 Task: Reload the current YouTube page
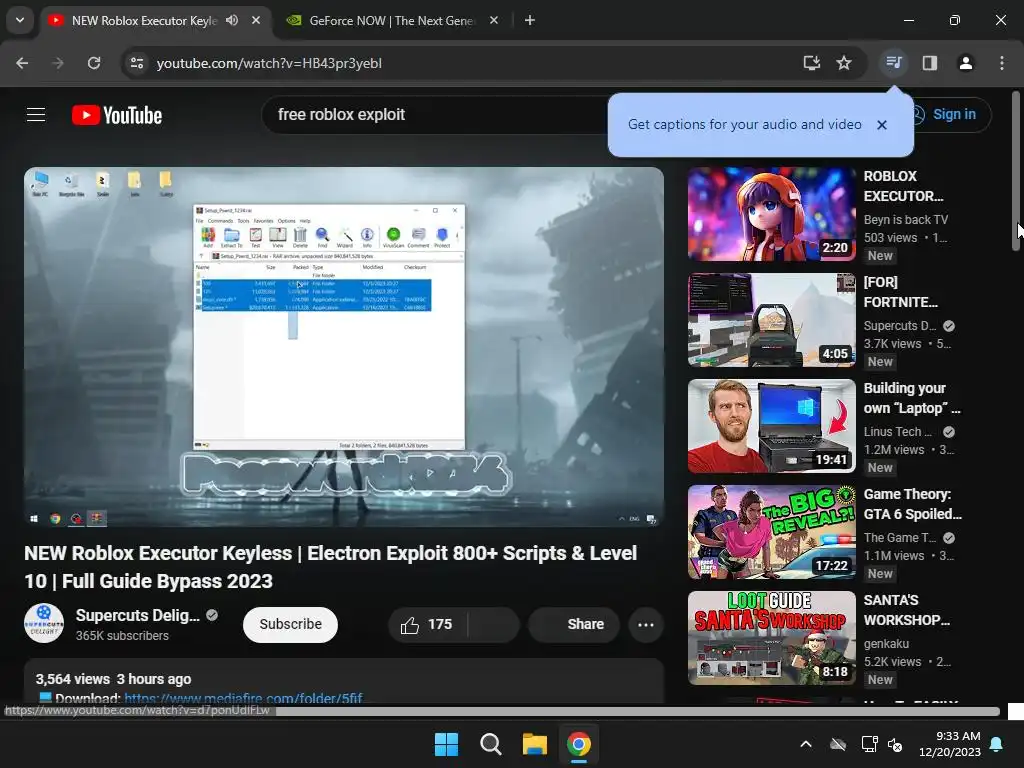point(94,63)
